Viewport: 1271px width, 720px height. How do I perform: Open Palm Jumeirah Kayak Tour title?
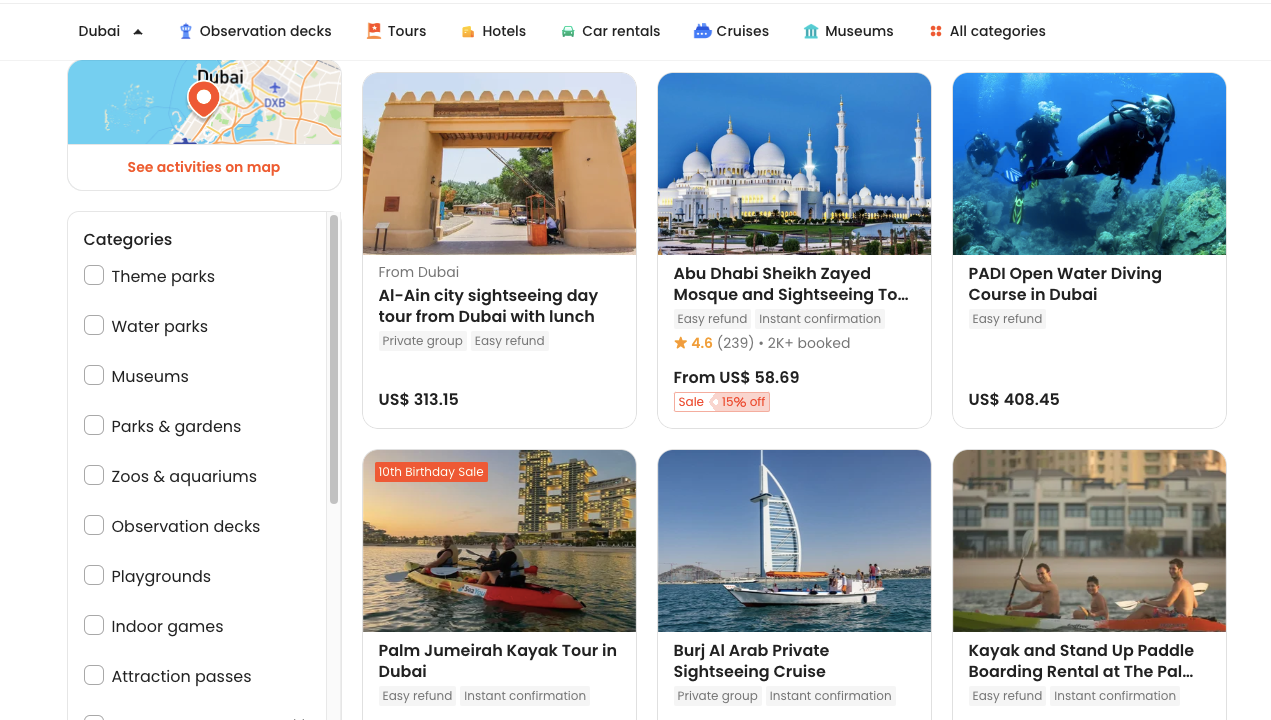[497, 661]
